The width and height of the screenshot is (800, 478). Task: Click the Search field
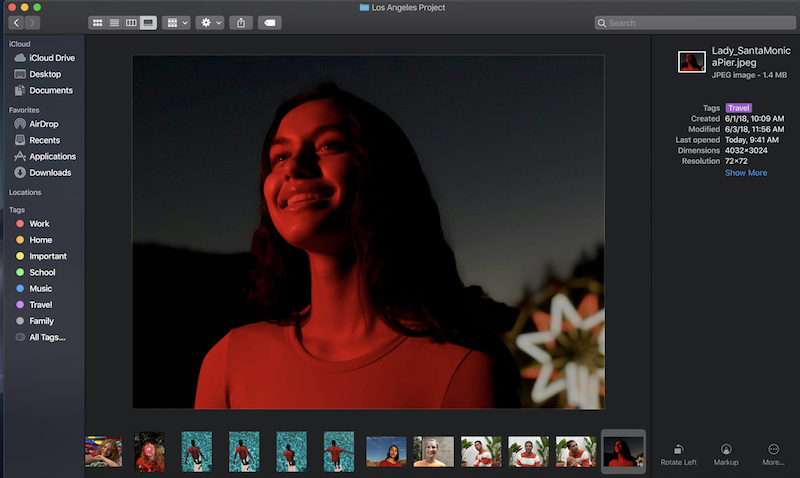[x=692, y=22]
